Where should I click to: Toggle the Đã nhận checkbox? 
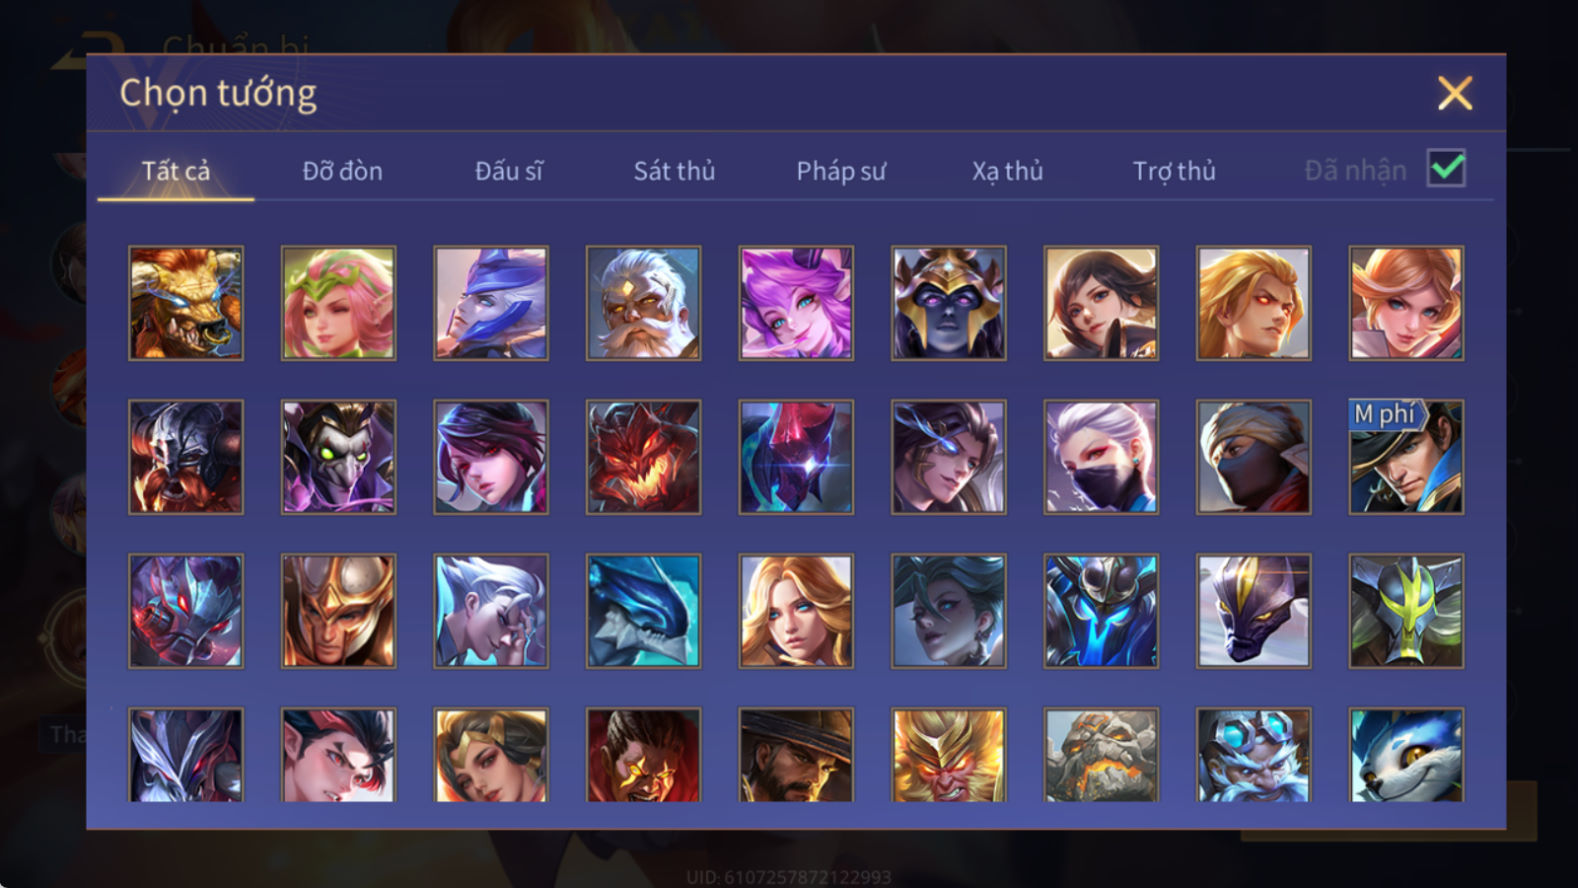pos(1446,168)
